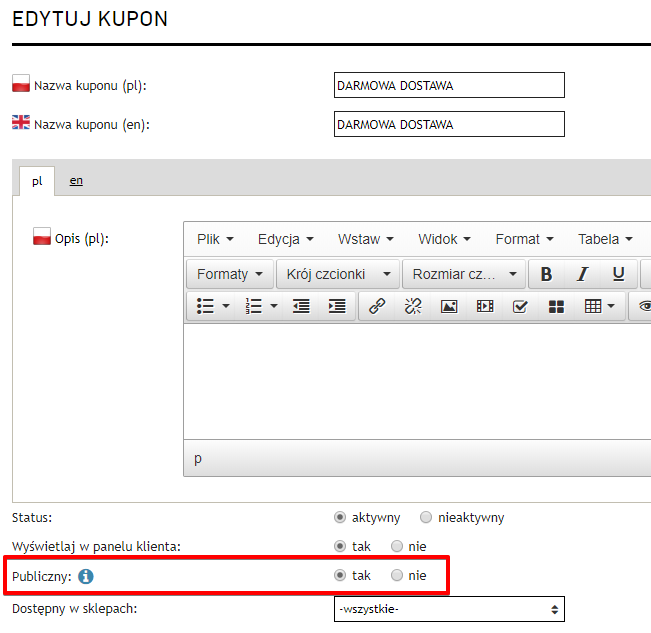The image size is (651, 633).
Task: Expand the Krój czcionki font dropdown
Action: click(334, 274)
